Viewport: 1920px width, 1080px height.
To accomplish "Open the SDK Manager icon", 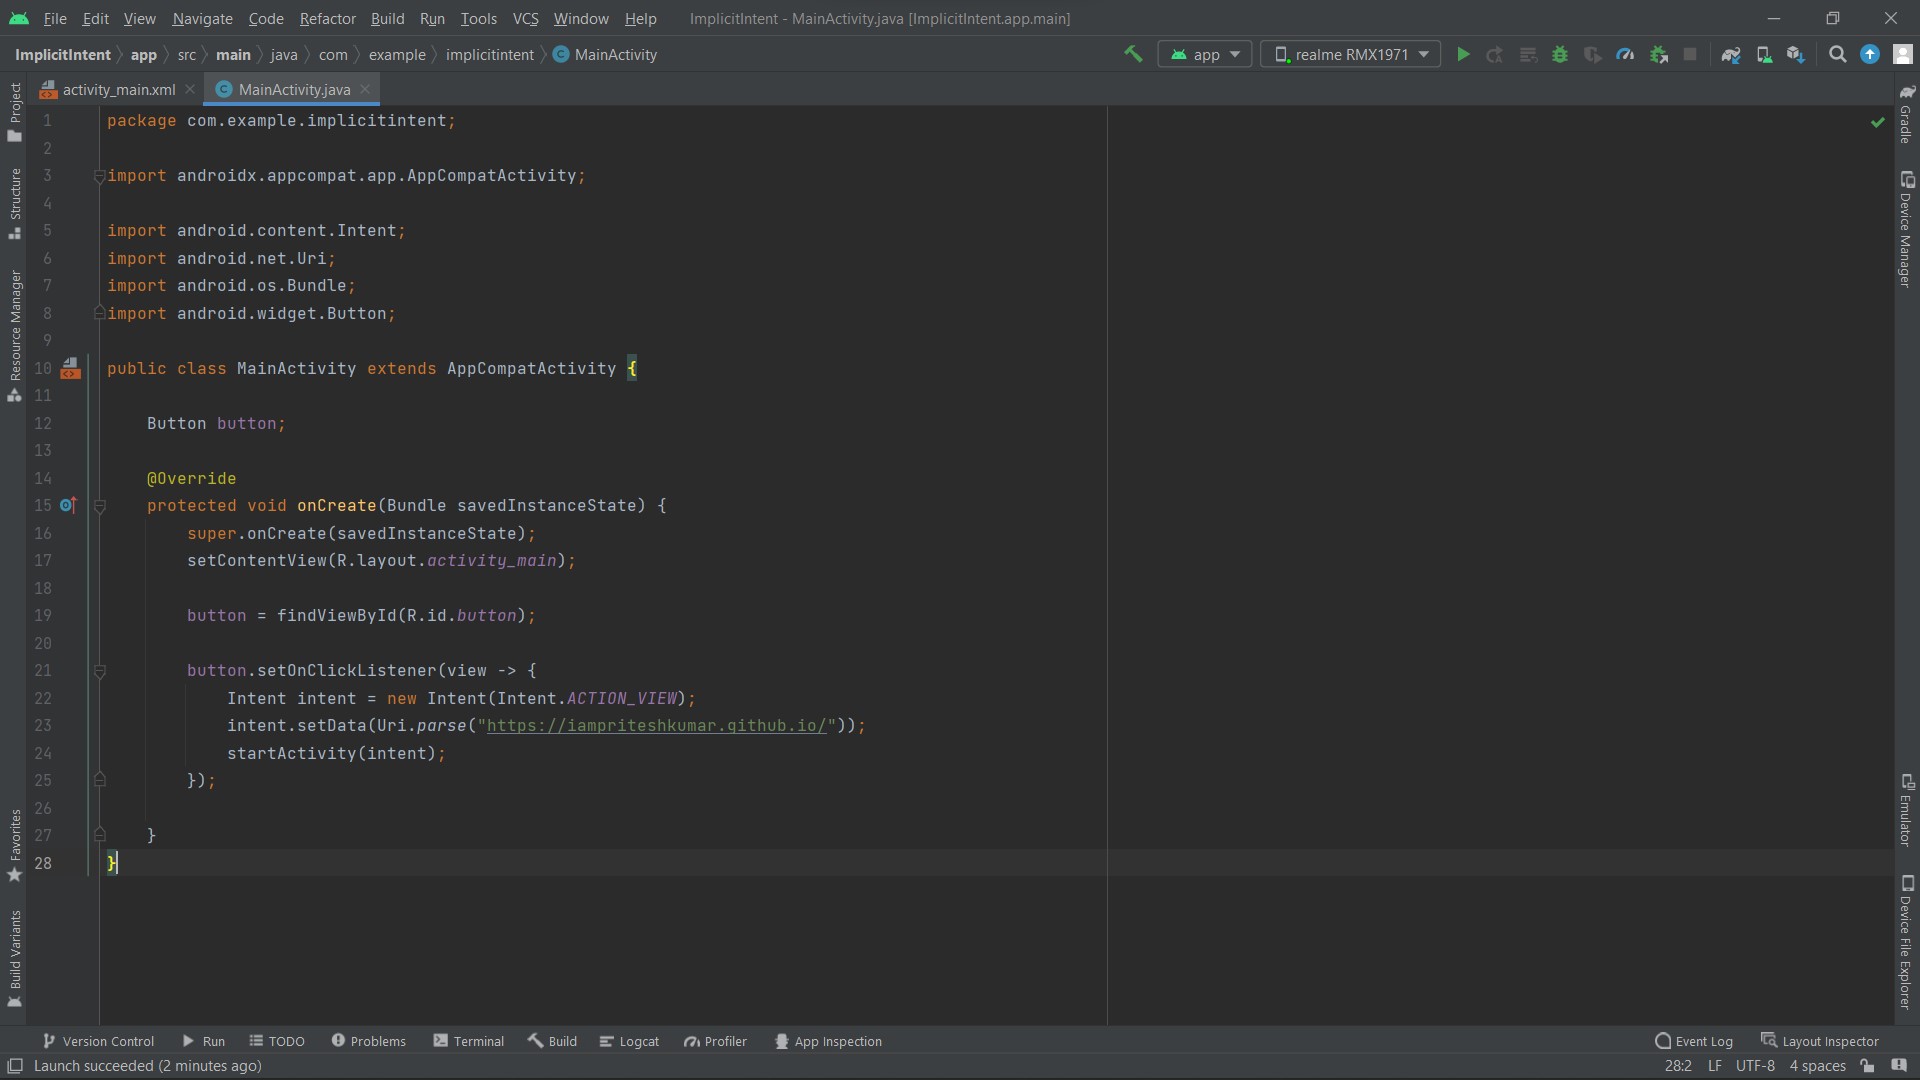I will pyautogui.click(x=1796, y=54).
